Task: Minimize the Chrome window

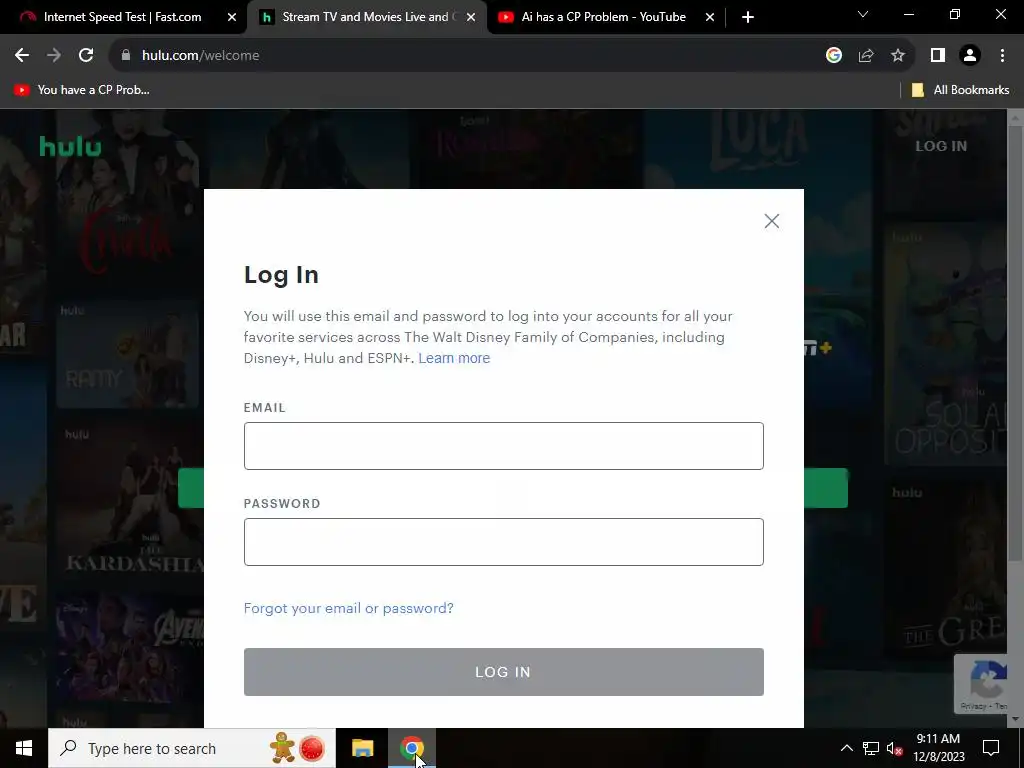Action: [x=908, y=14]
